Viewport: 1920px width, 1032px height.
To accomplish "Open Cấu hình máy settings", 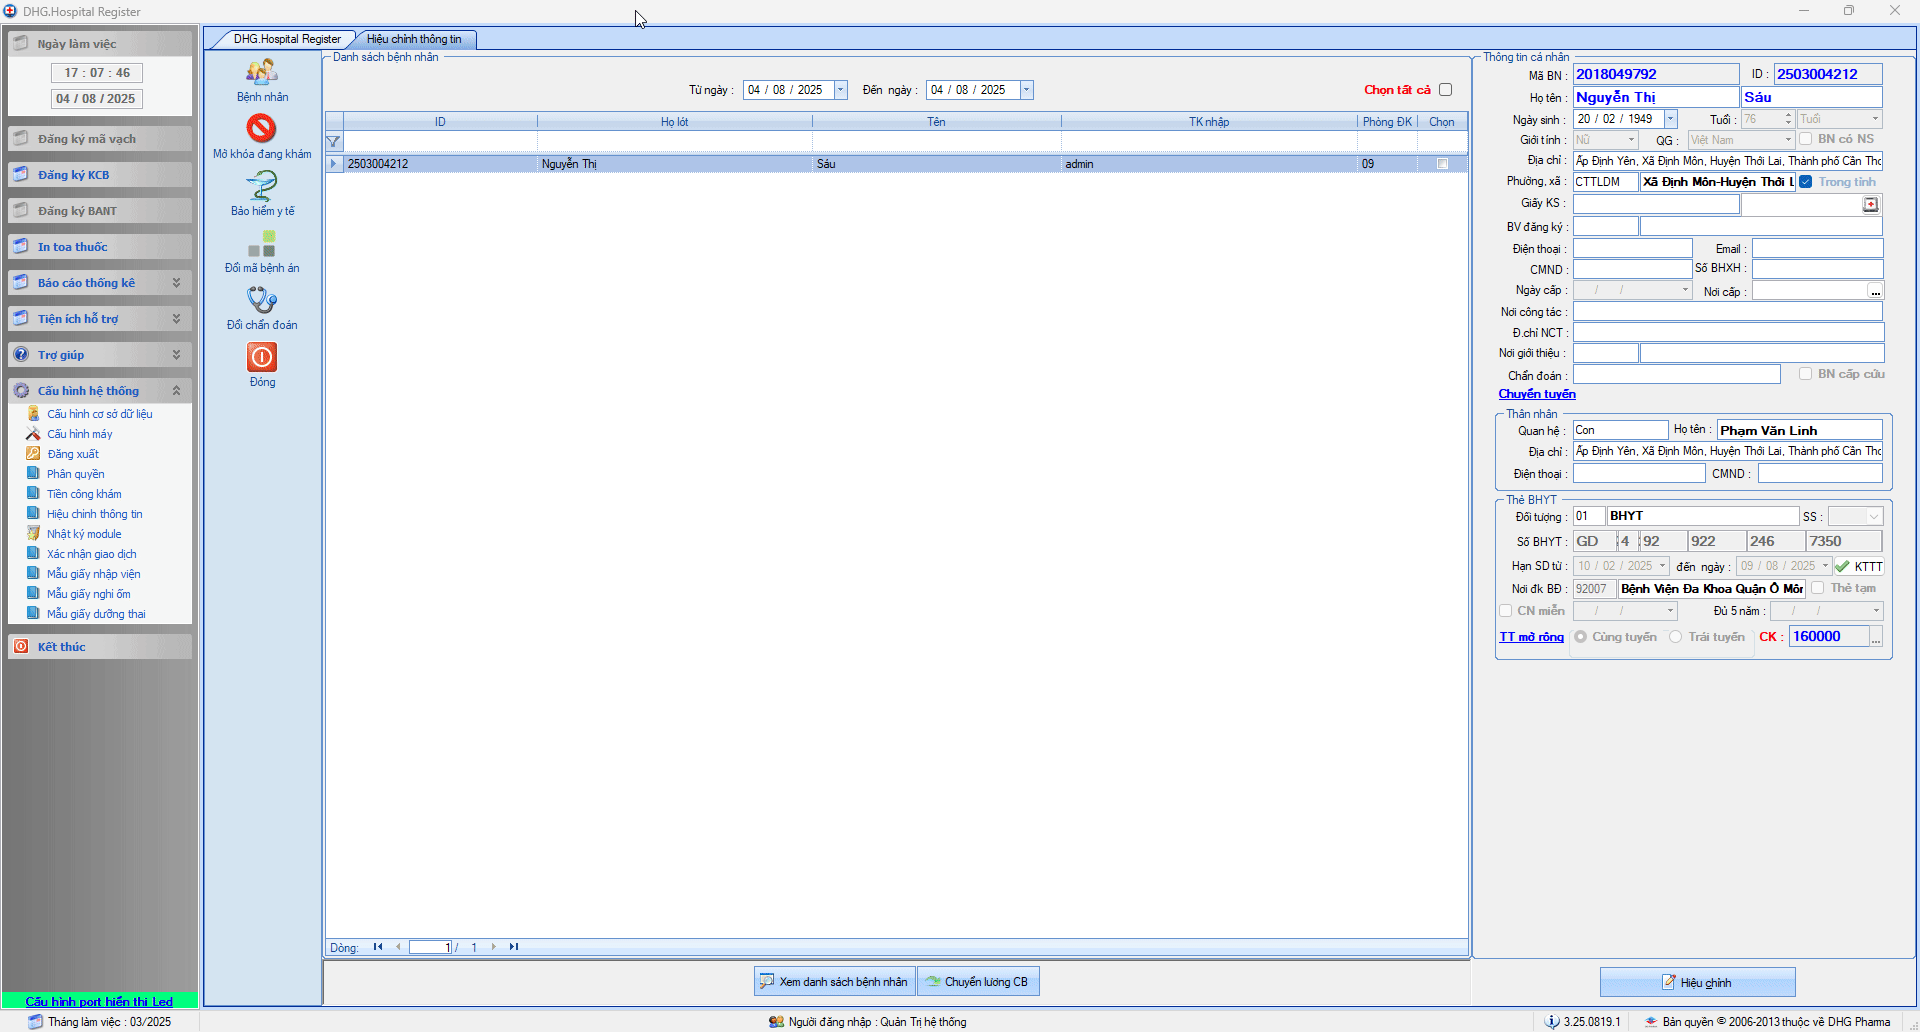I will pyautogui.click(x=80, y=434).
